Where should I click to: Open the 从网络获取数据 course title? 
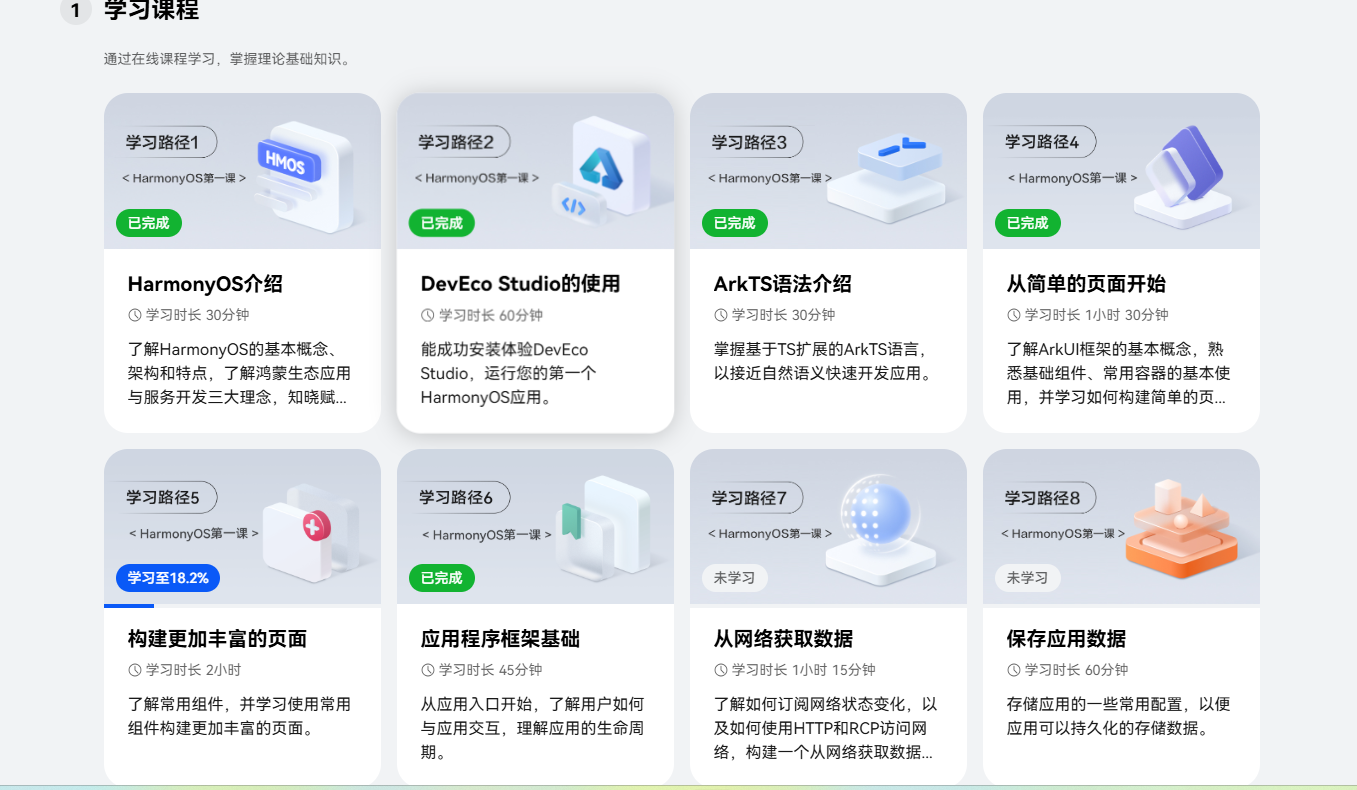click(783, 639)
